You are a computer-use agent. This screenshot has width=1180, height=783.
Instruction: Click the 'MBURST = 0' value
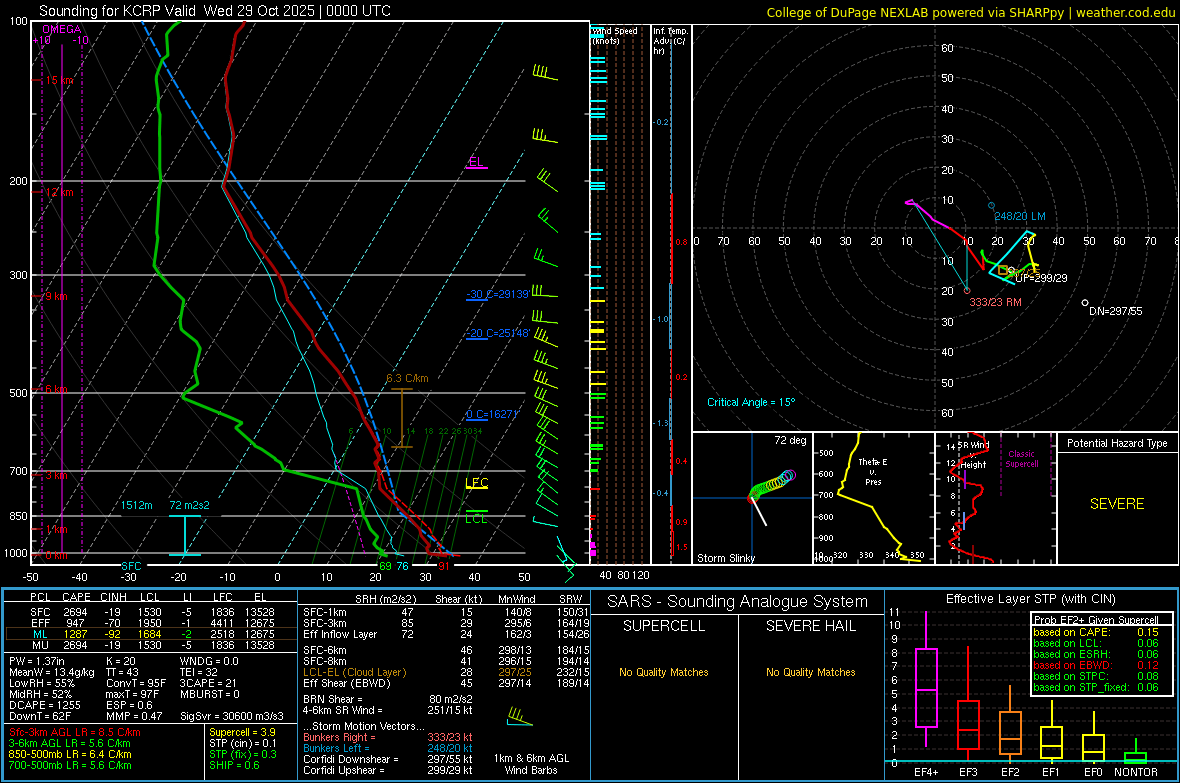[x=210, y=694]
